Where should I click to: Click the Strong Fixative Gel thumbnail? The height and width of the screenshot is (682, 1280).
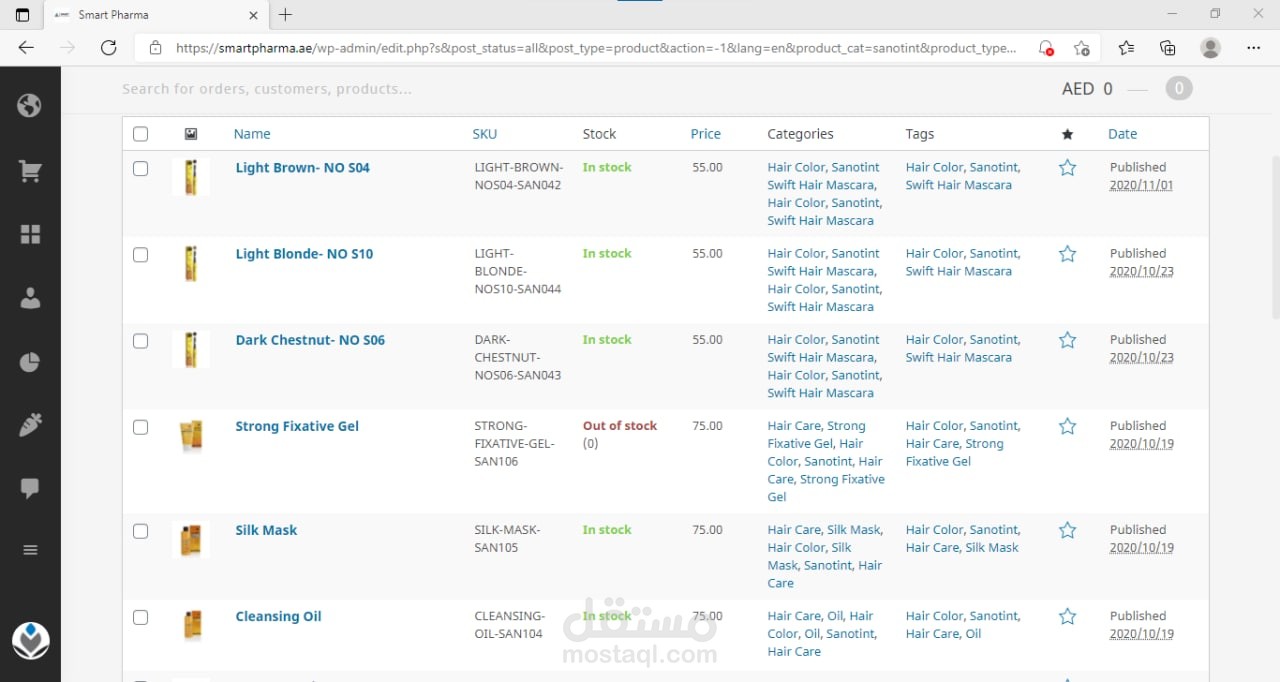tap(191, 435)
